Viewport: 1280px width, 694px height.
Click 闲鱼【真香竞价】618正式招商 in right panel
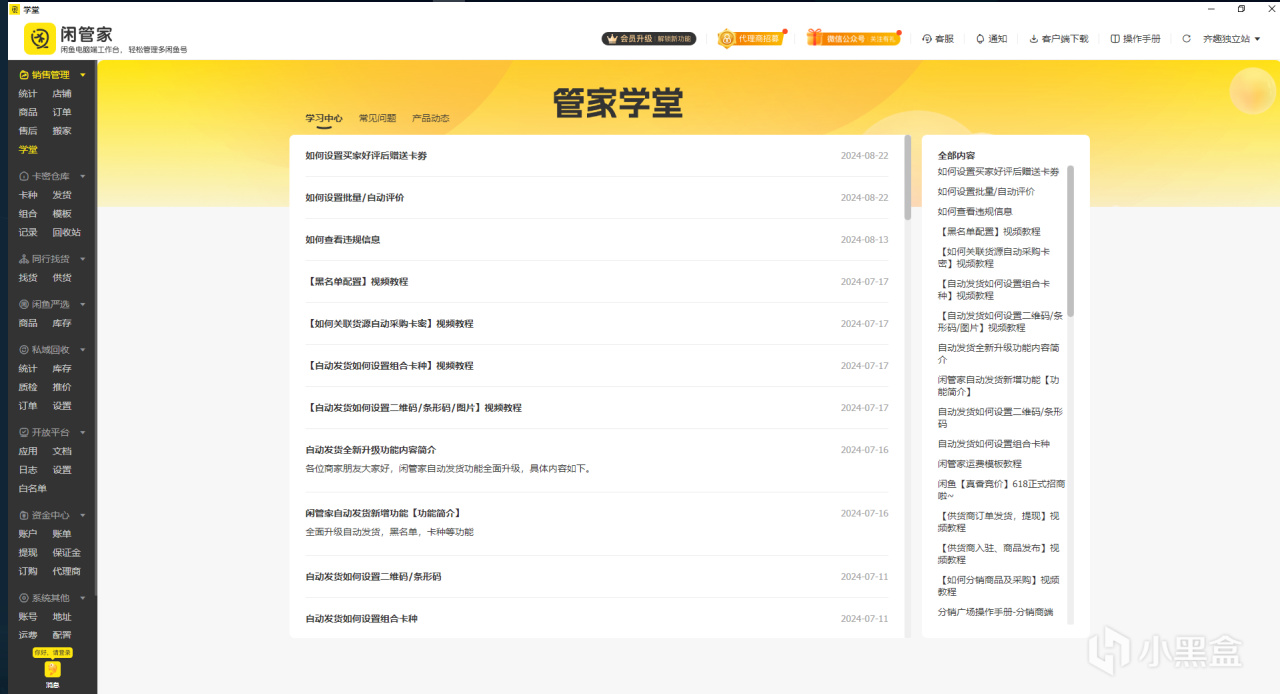click(x=1001, y=490)
